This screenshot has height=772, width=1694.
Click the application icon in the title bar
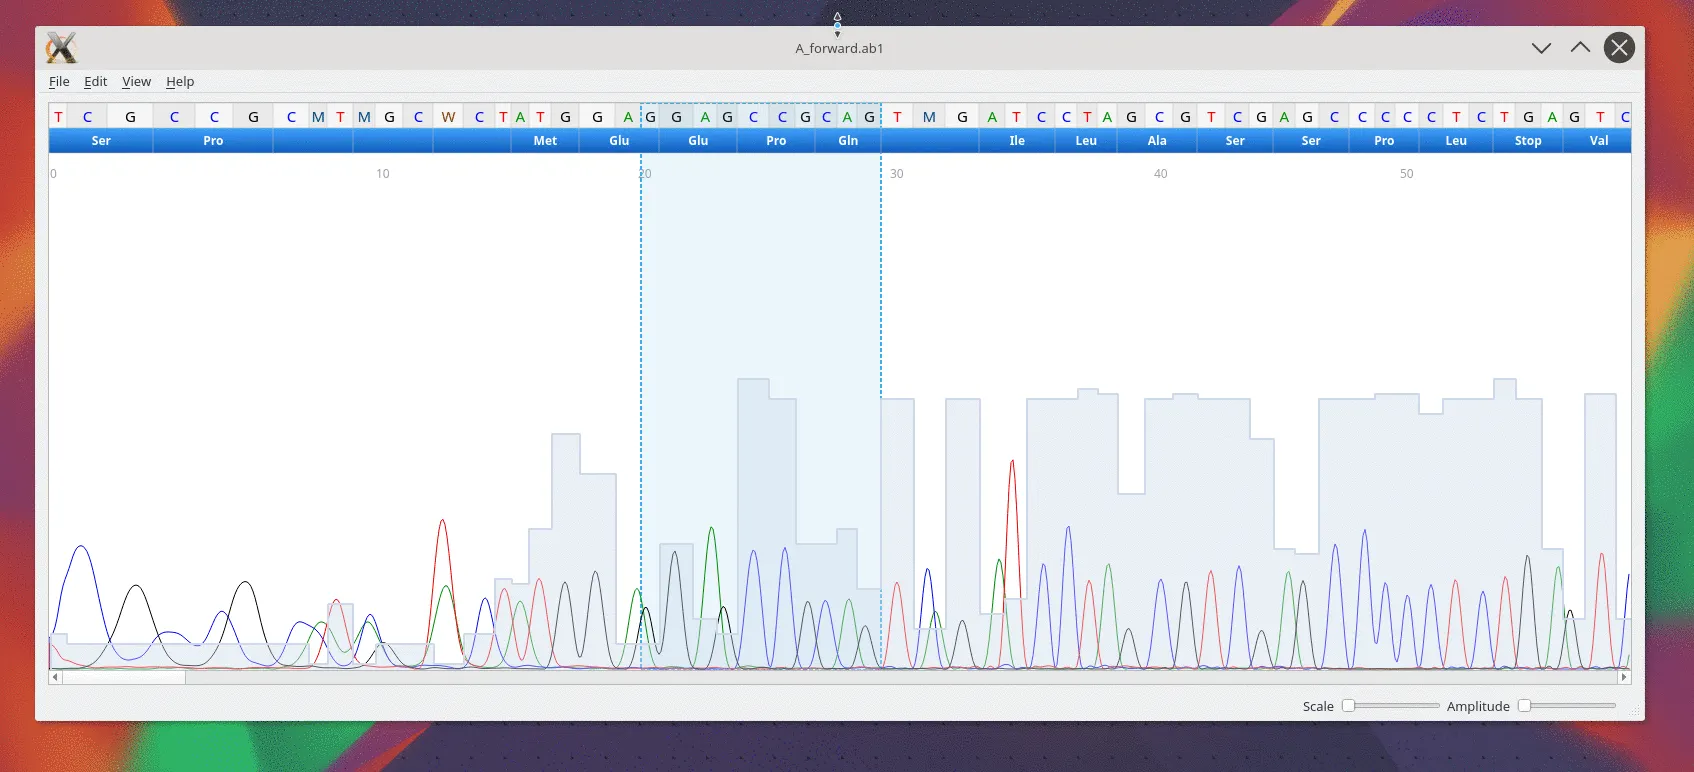click(x=61, y=48)
